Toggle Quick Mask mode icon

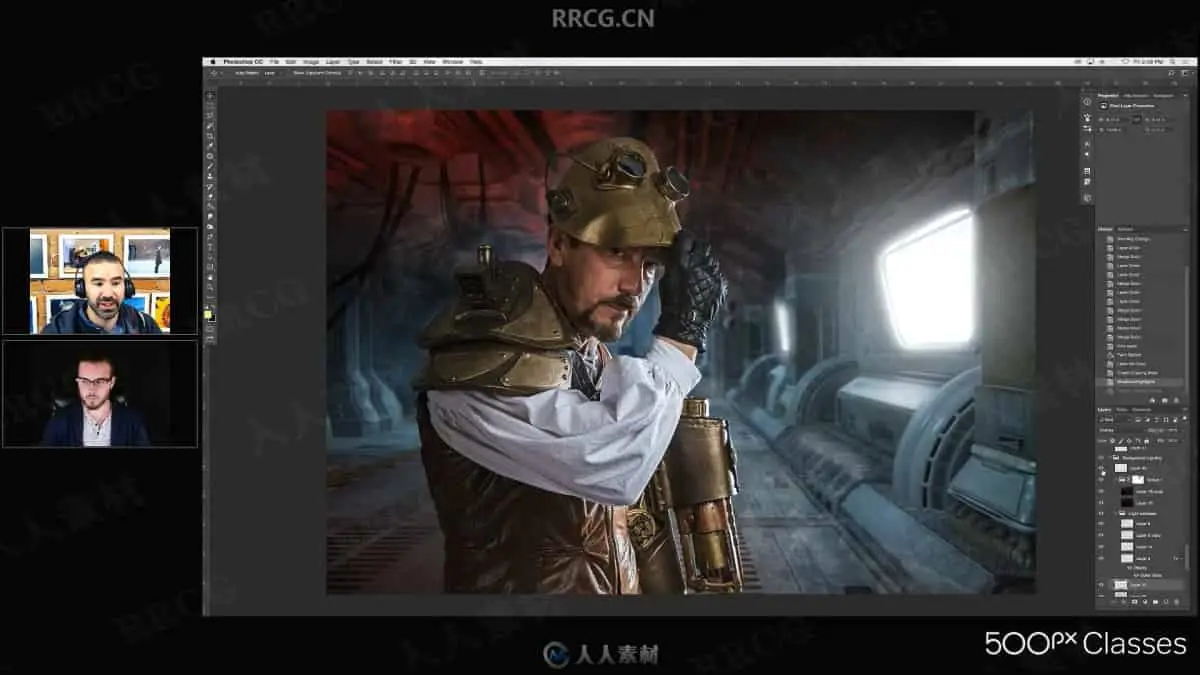pos(210,328)
